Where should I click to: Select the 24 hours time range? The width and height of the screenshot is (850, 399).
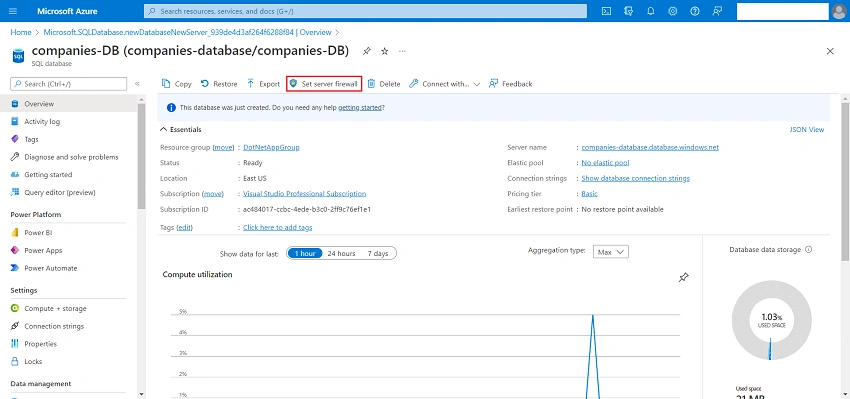pos(341,253)
